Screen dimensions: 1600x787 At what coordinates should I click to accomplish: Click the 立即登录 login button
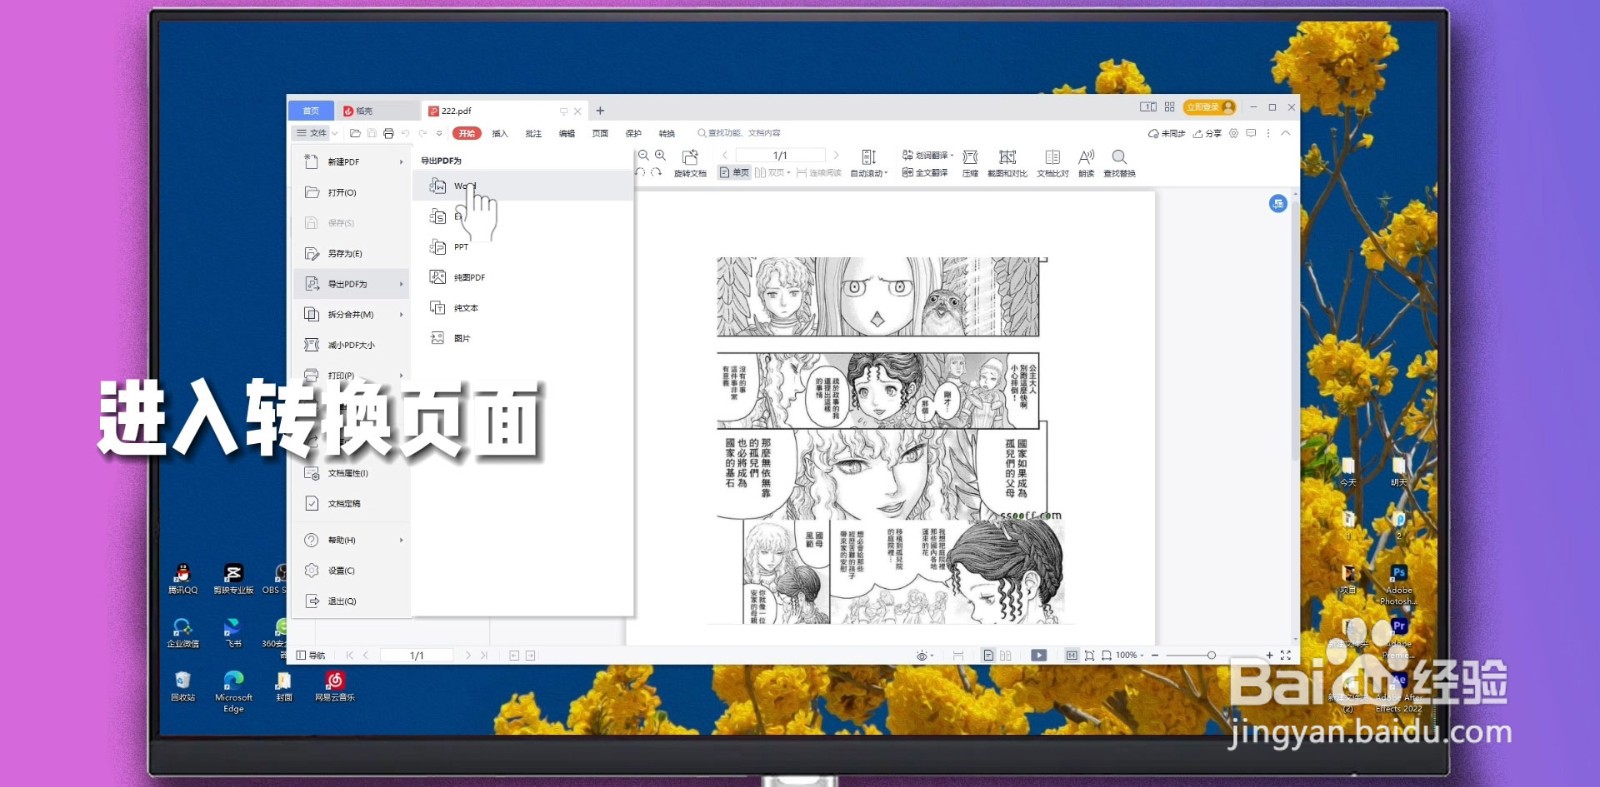pos(1210,107)
